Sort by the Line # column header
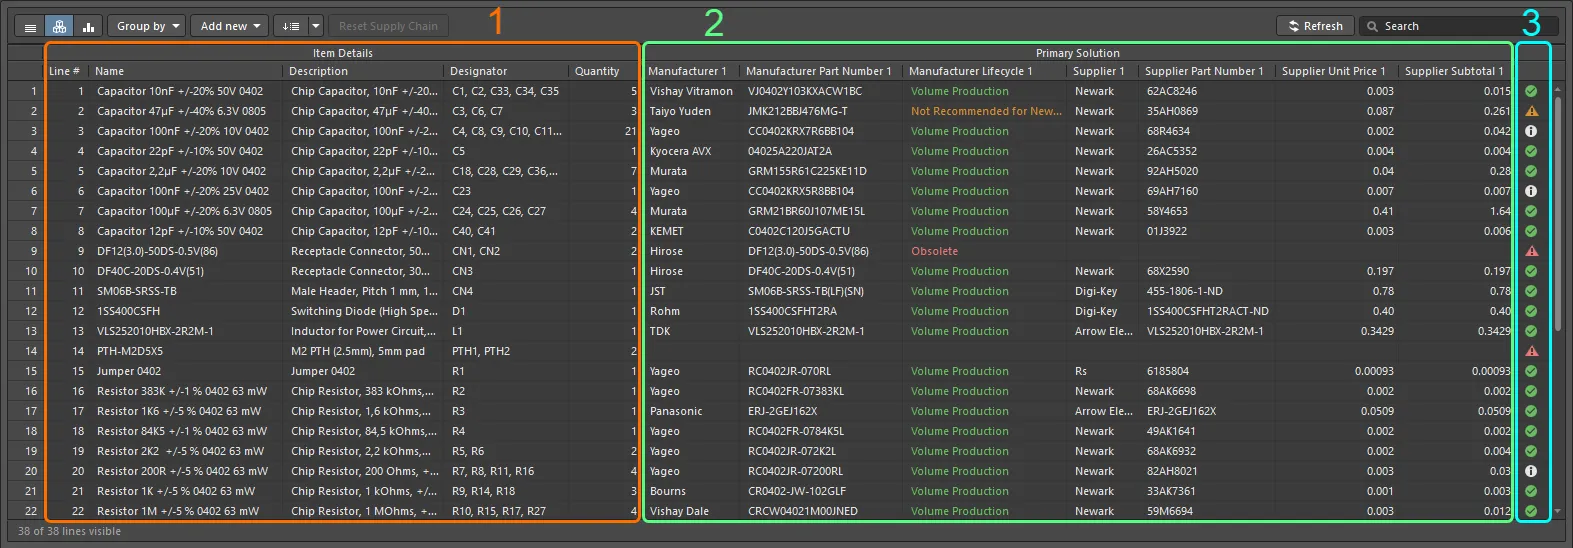Viewport: 1573px width, 548px height. (67, 71)
